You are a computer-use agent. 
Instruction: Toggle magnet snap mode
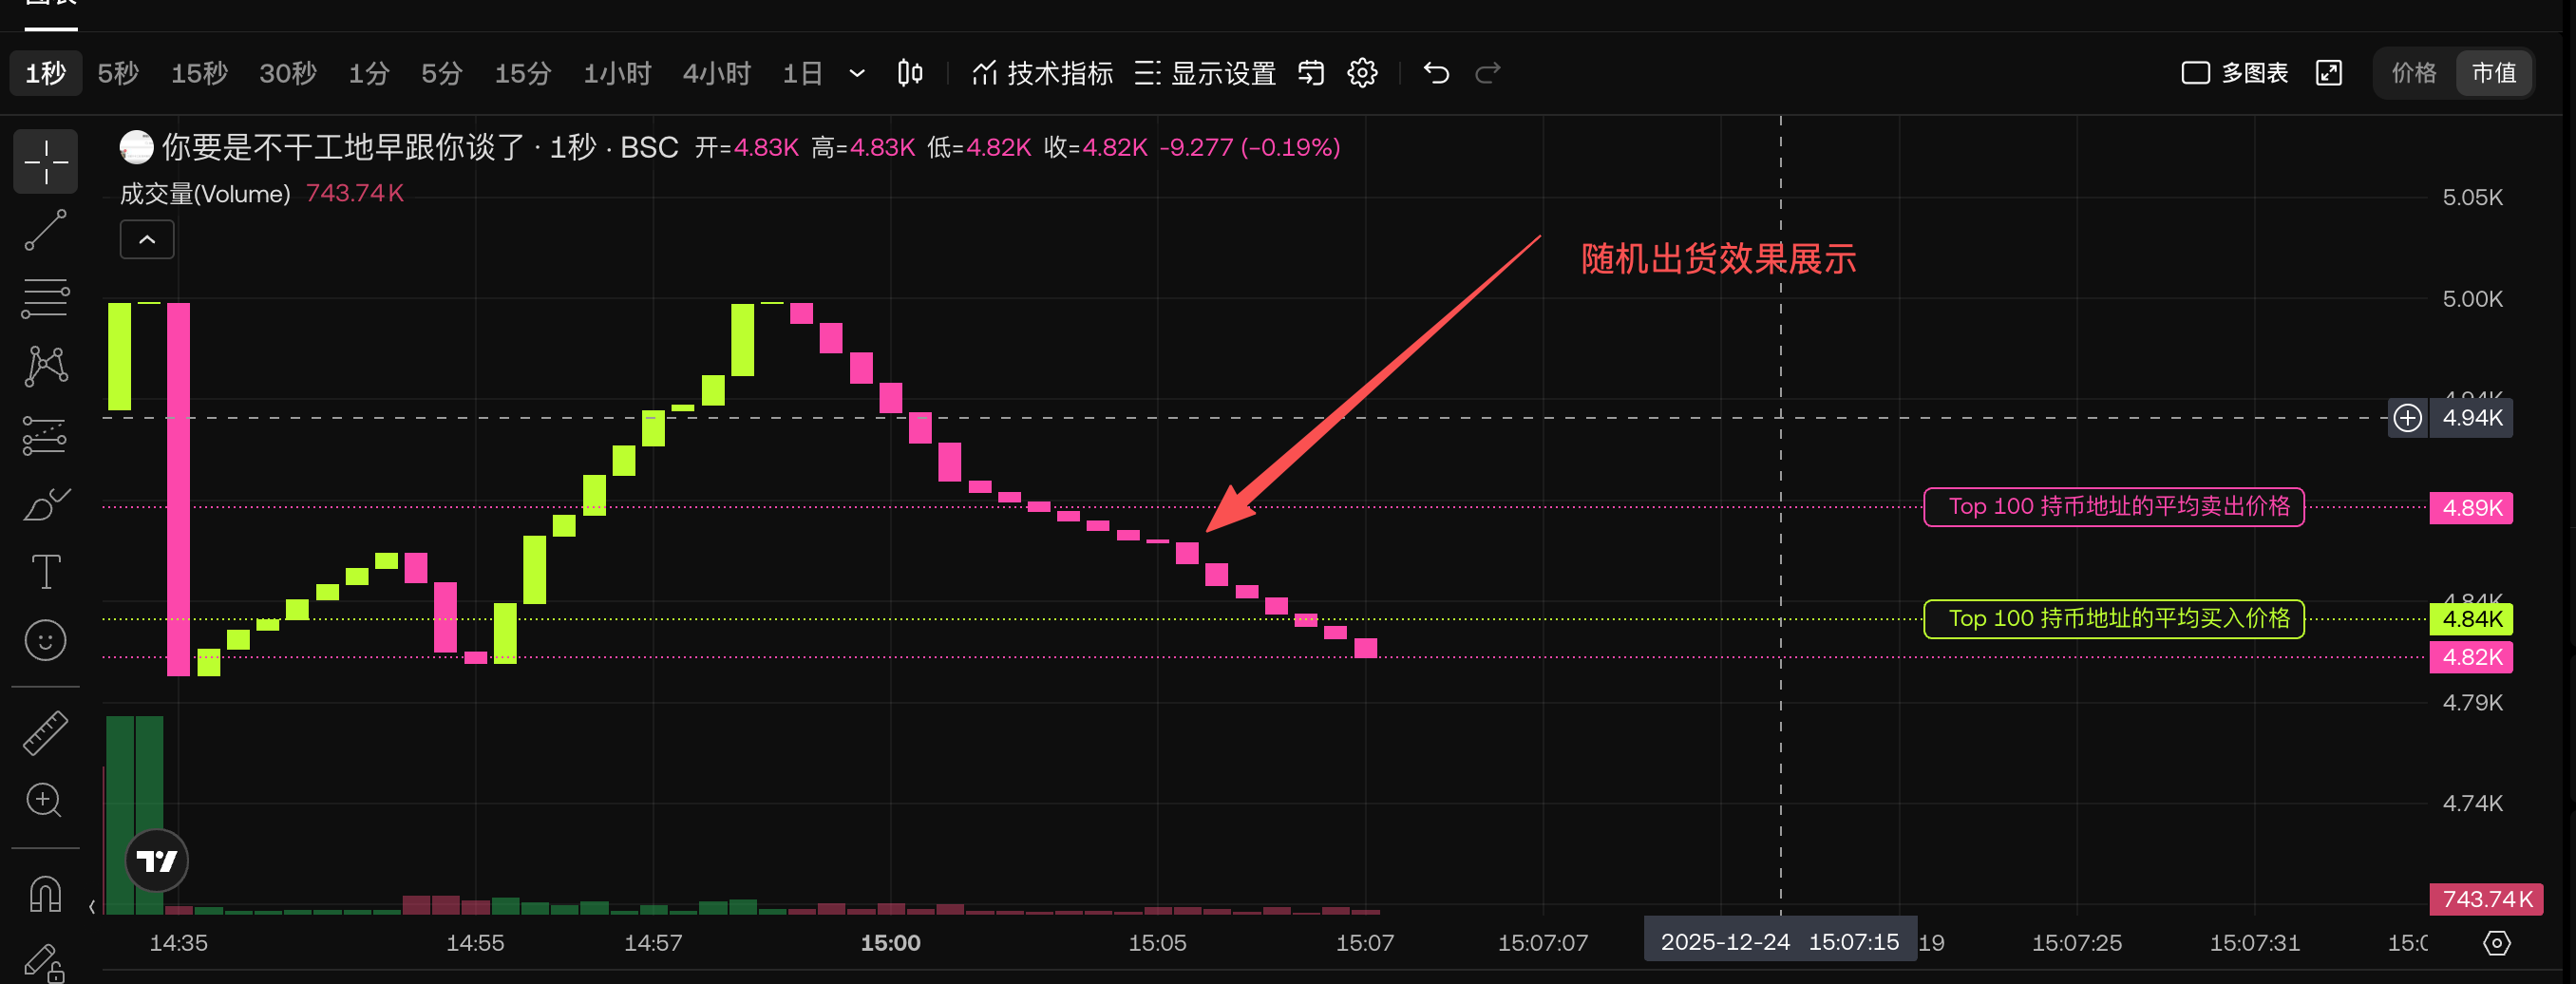(45, 893)
